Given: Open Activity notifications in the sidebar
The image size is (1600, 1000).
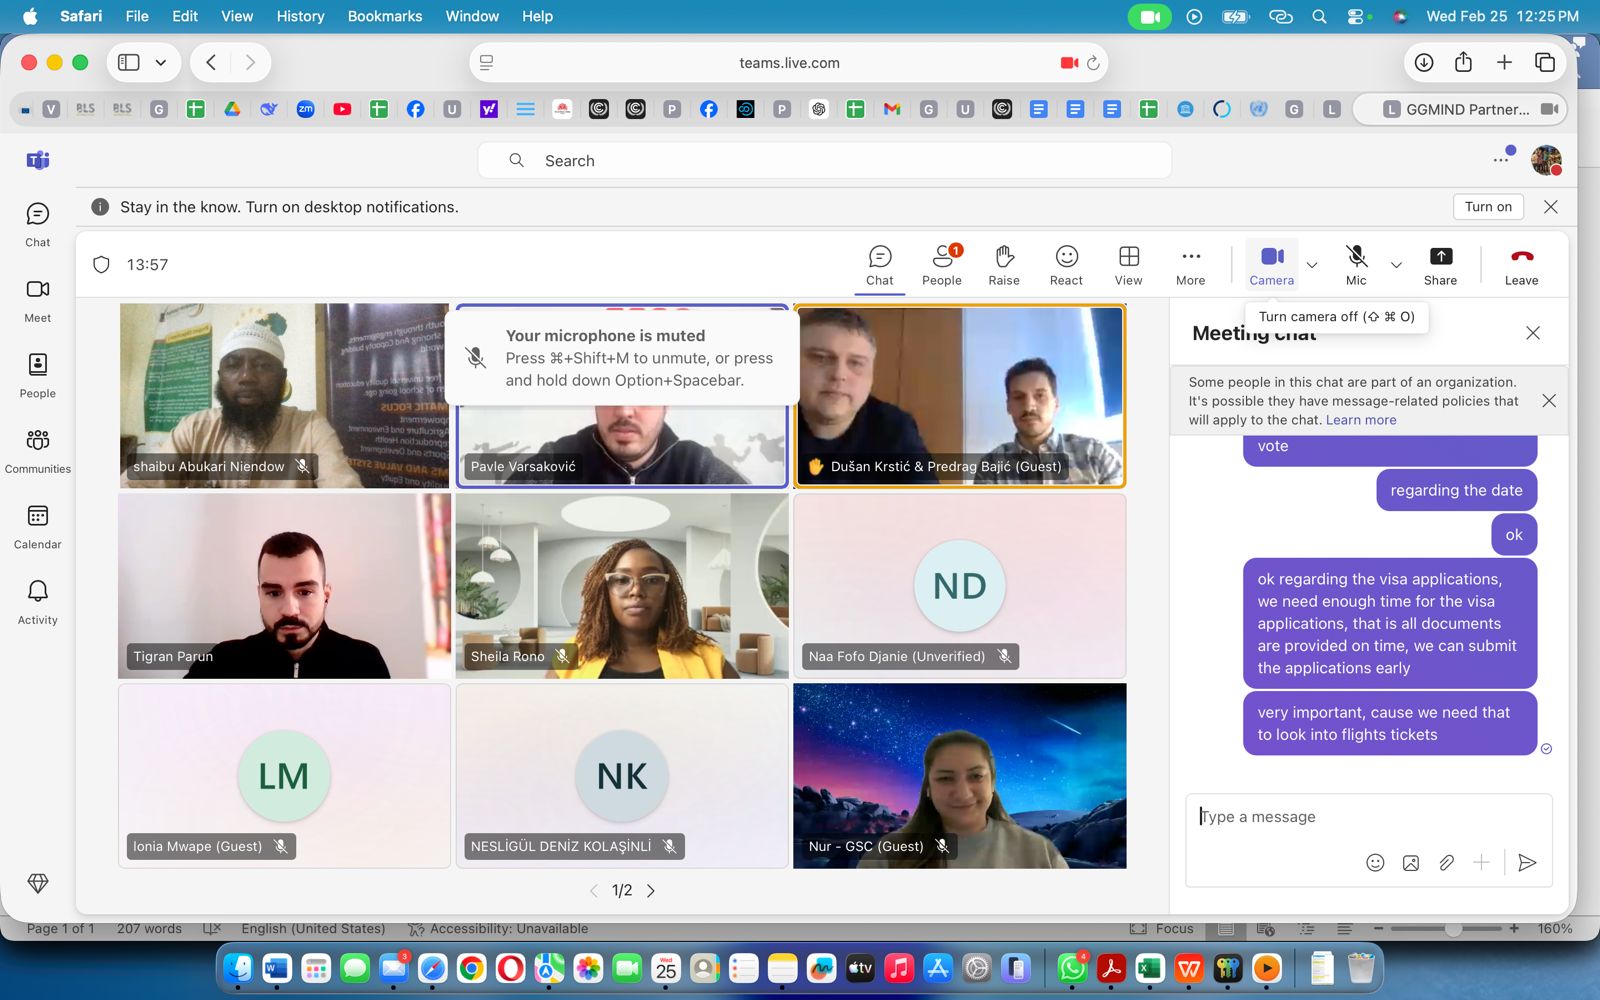Looking at the screenshot, I should (x=38, y=602).
